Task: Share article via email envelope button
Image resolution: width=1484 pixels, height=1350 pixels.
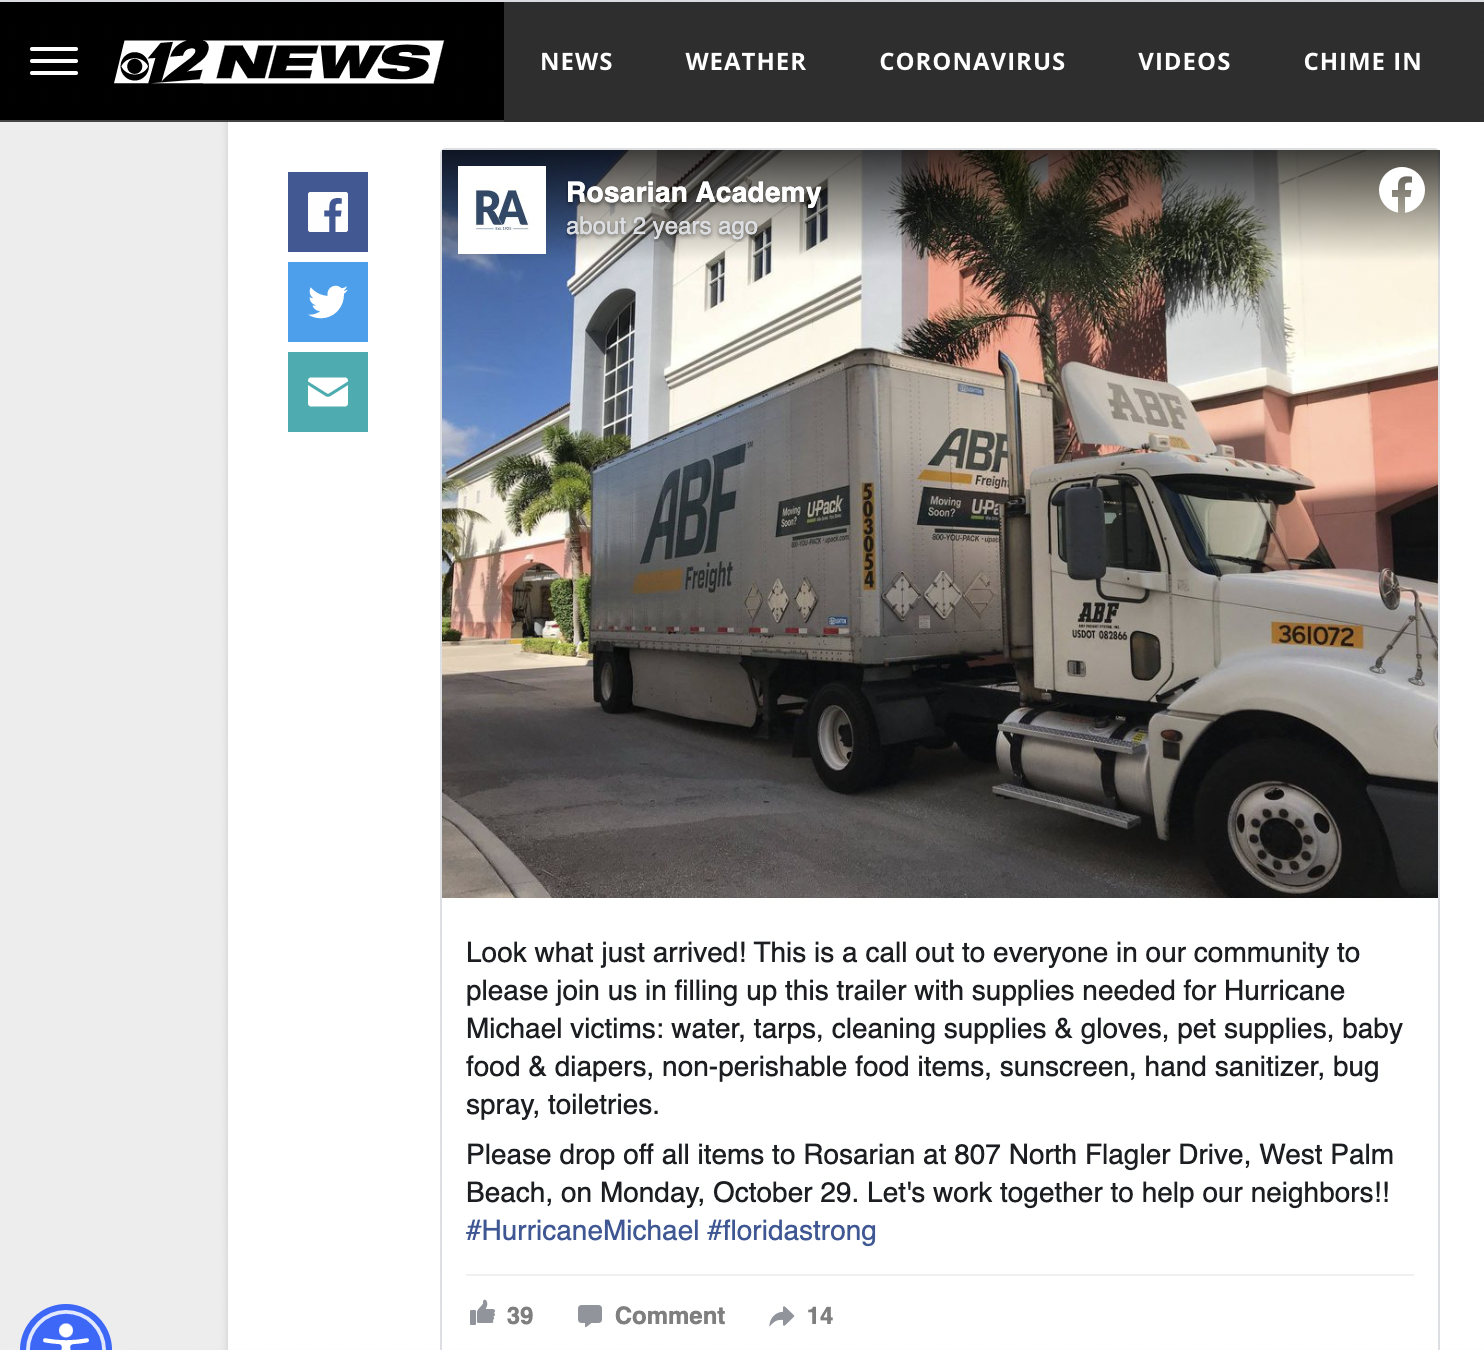Action: click(328, 392)
